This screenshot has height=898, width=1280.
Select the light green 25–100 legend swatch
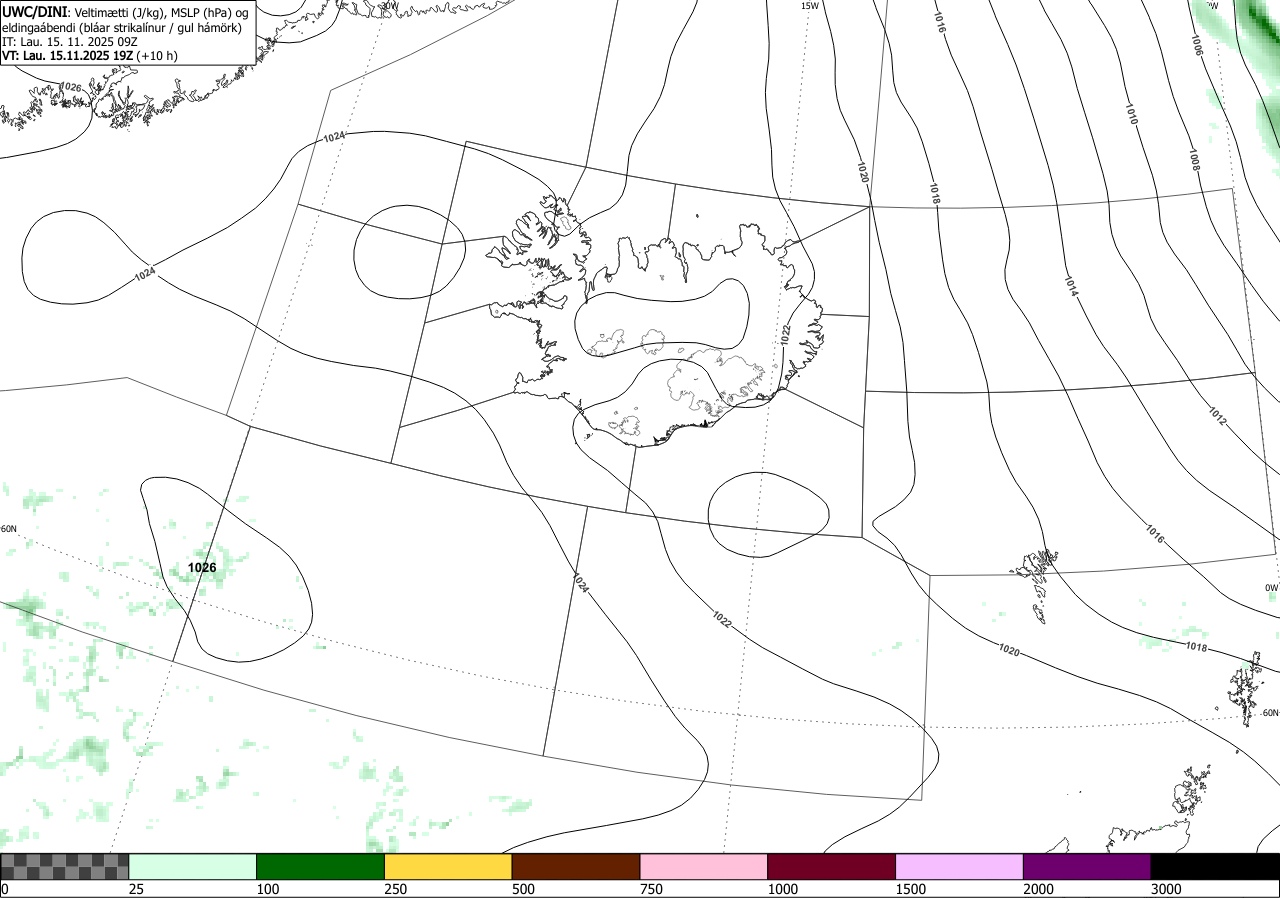(193, 866)
